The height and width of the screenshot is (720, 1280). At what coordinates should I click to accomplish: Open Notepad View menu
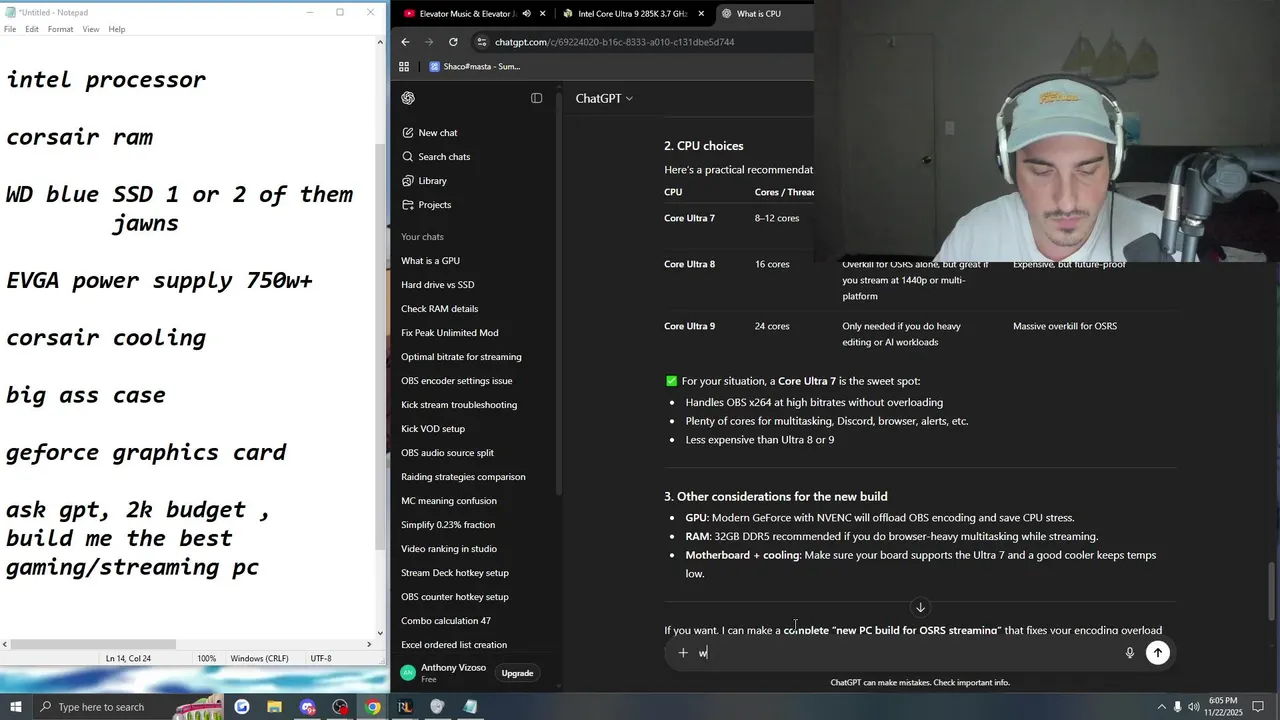[x=91, y=29]
